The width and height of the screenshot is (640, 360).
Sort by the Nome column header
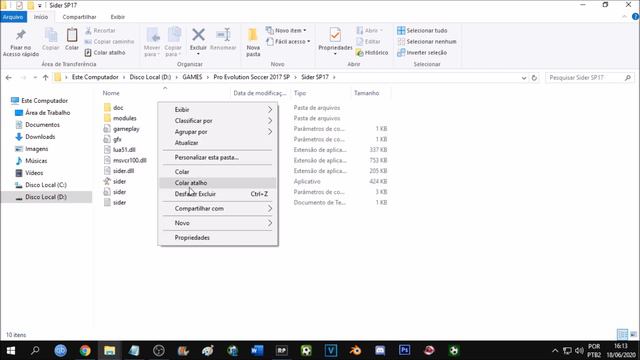111,93
